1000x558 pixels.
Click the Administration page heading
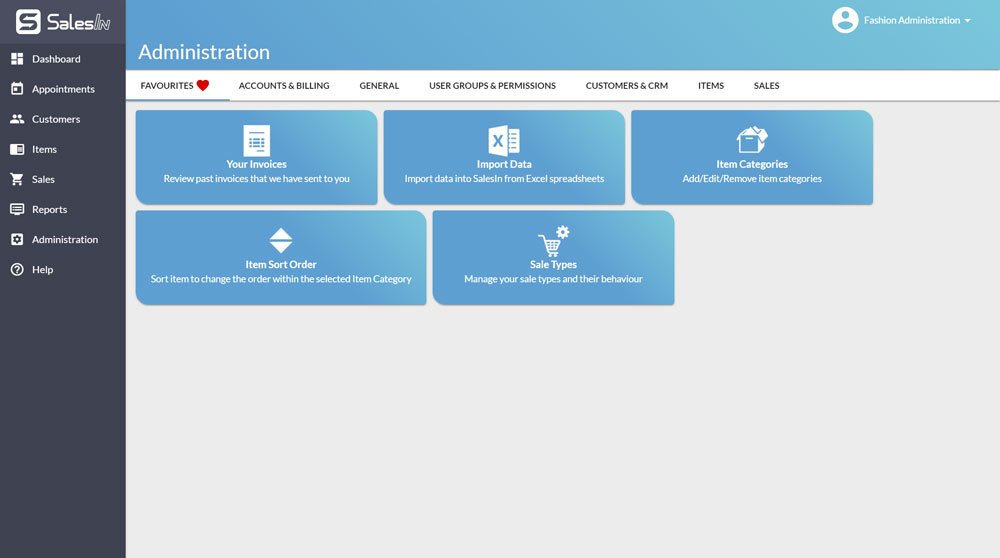pos(204,52)
